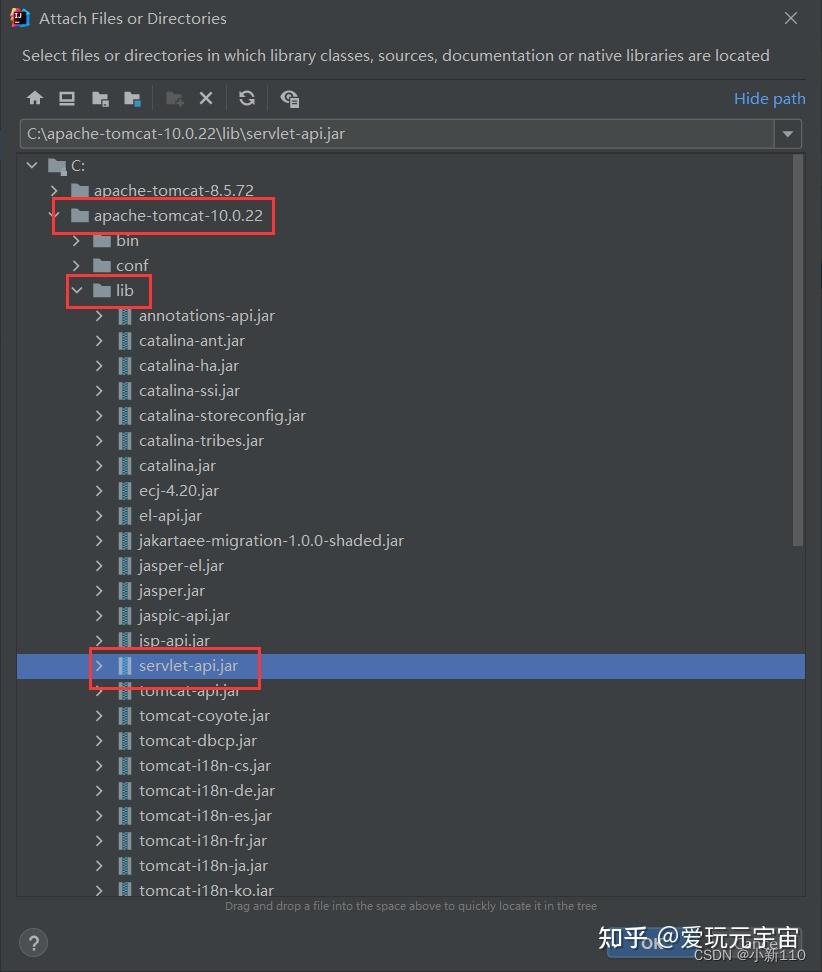
Task: Select the tomcat-dbcp.jar file
Action: [198, 740]
